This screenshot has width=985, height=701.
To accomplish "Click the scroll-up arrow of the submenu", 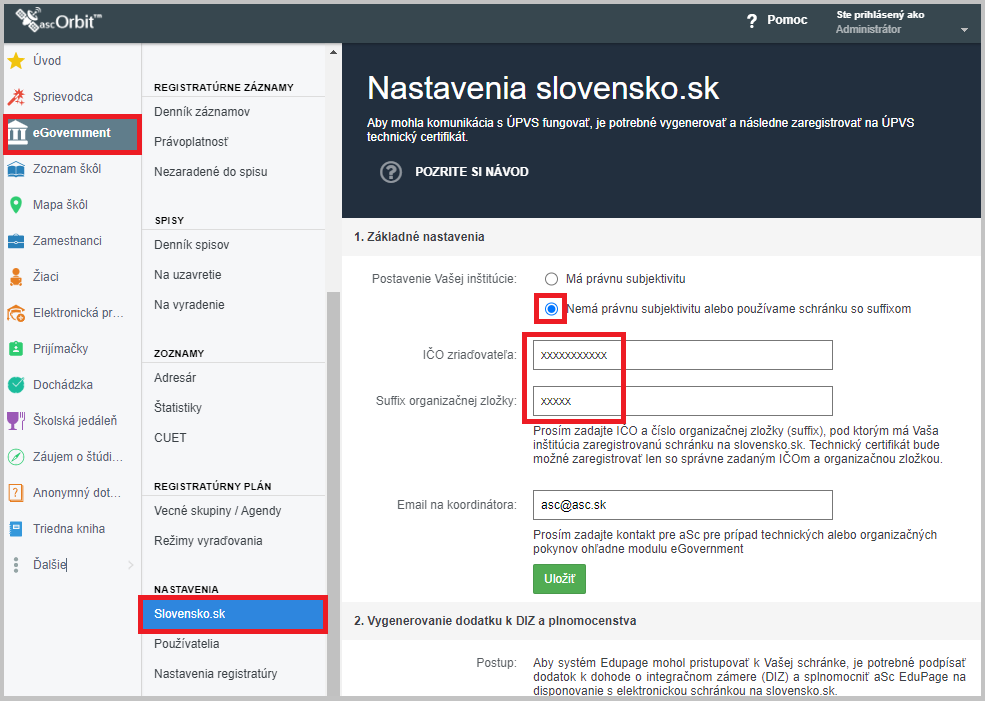I will (x=334, y=52).
